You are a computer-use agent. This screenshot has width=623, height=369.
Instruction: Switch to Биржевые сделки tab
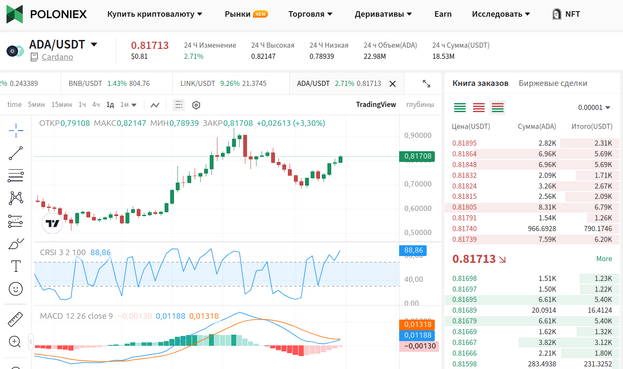(x=553, y=83)
